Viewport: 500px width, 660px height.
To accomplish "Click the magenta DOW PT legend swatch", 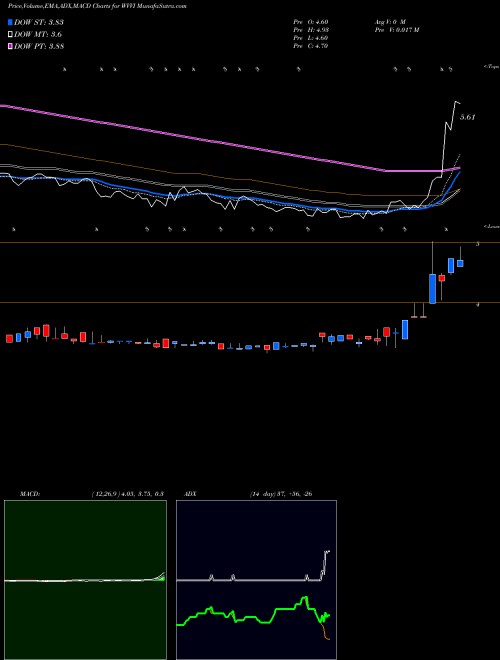I will click(x=10, y=46).
